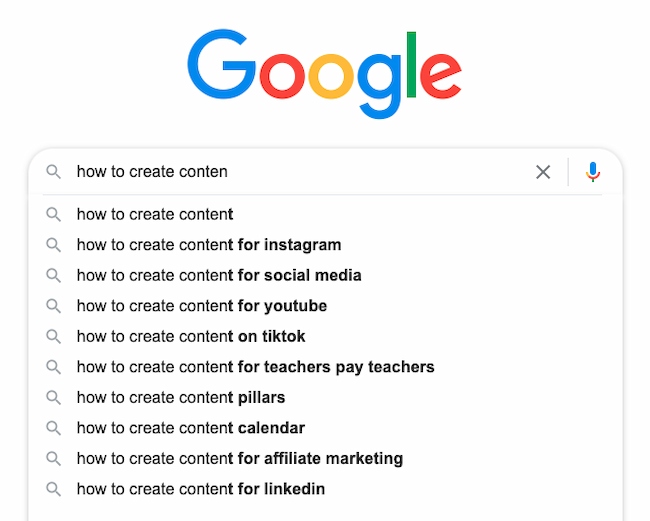Pick the 'content pillars' suggestion
The width and height of the screenshot is (650, 521).
coord(180,398)
